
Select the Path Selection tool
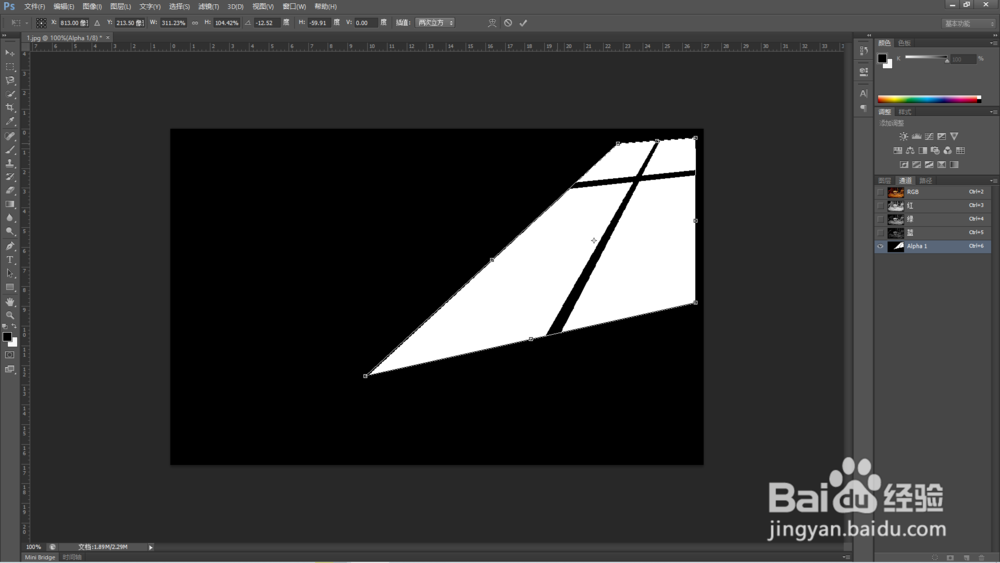[10, 274]
